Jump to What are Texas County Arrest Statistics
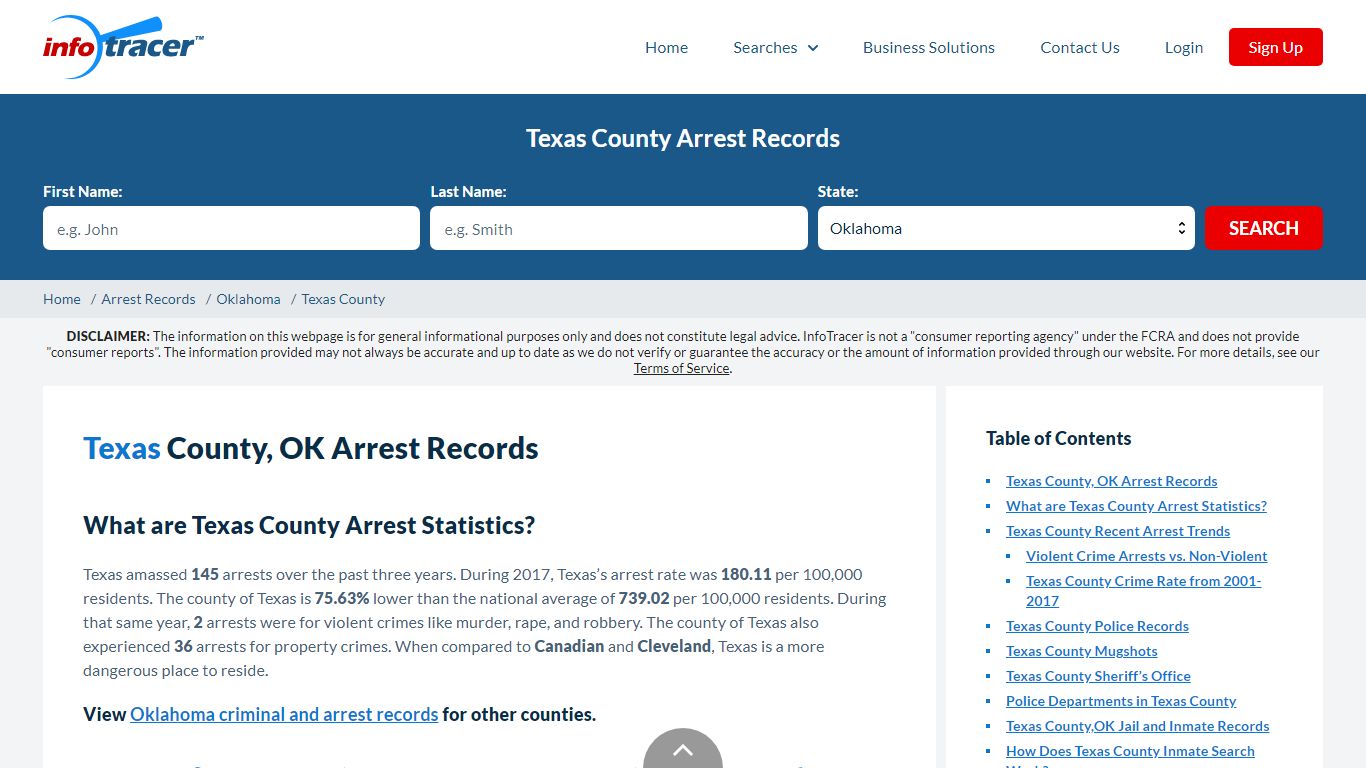 [x=1136, y=506]
